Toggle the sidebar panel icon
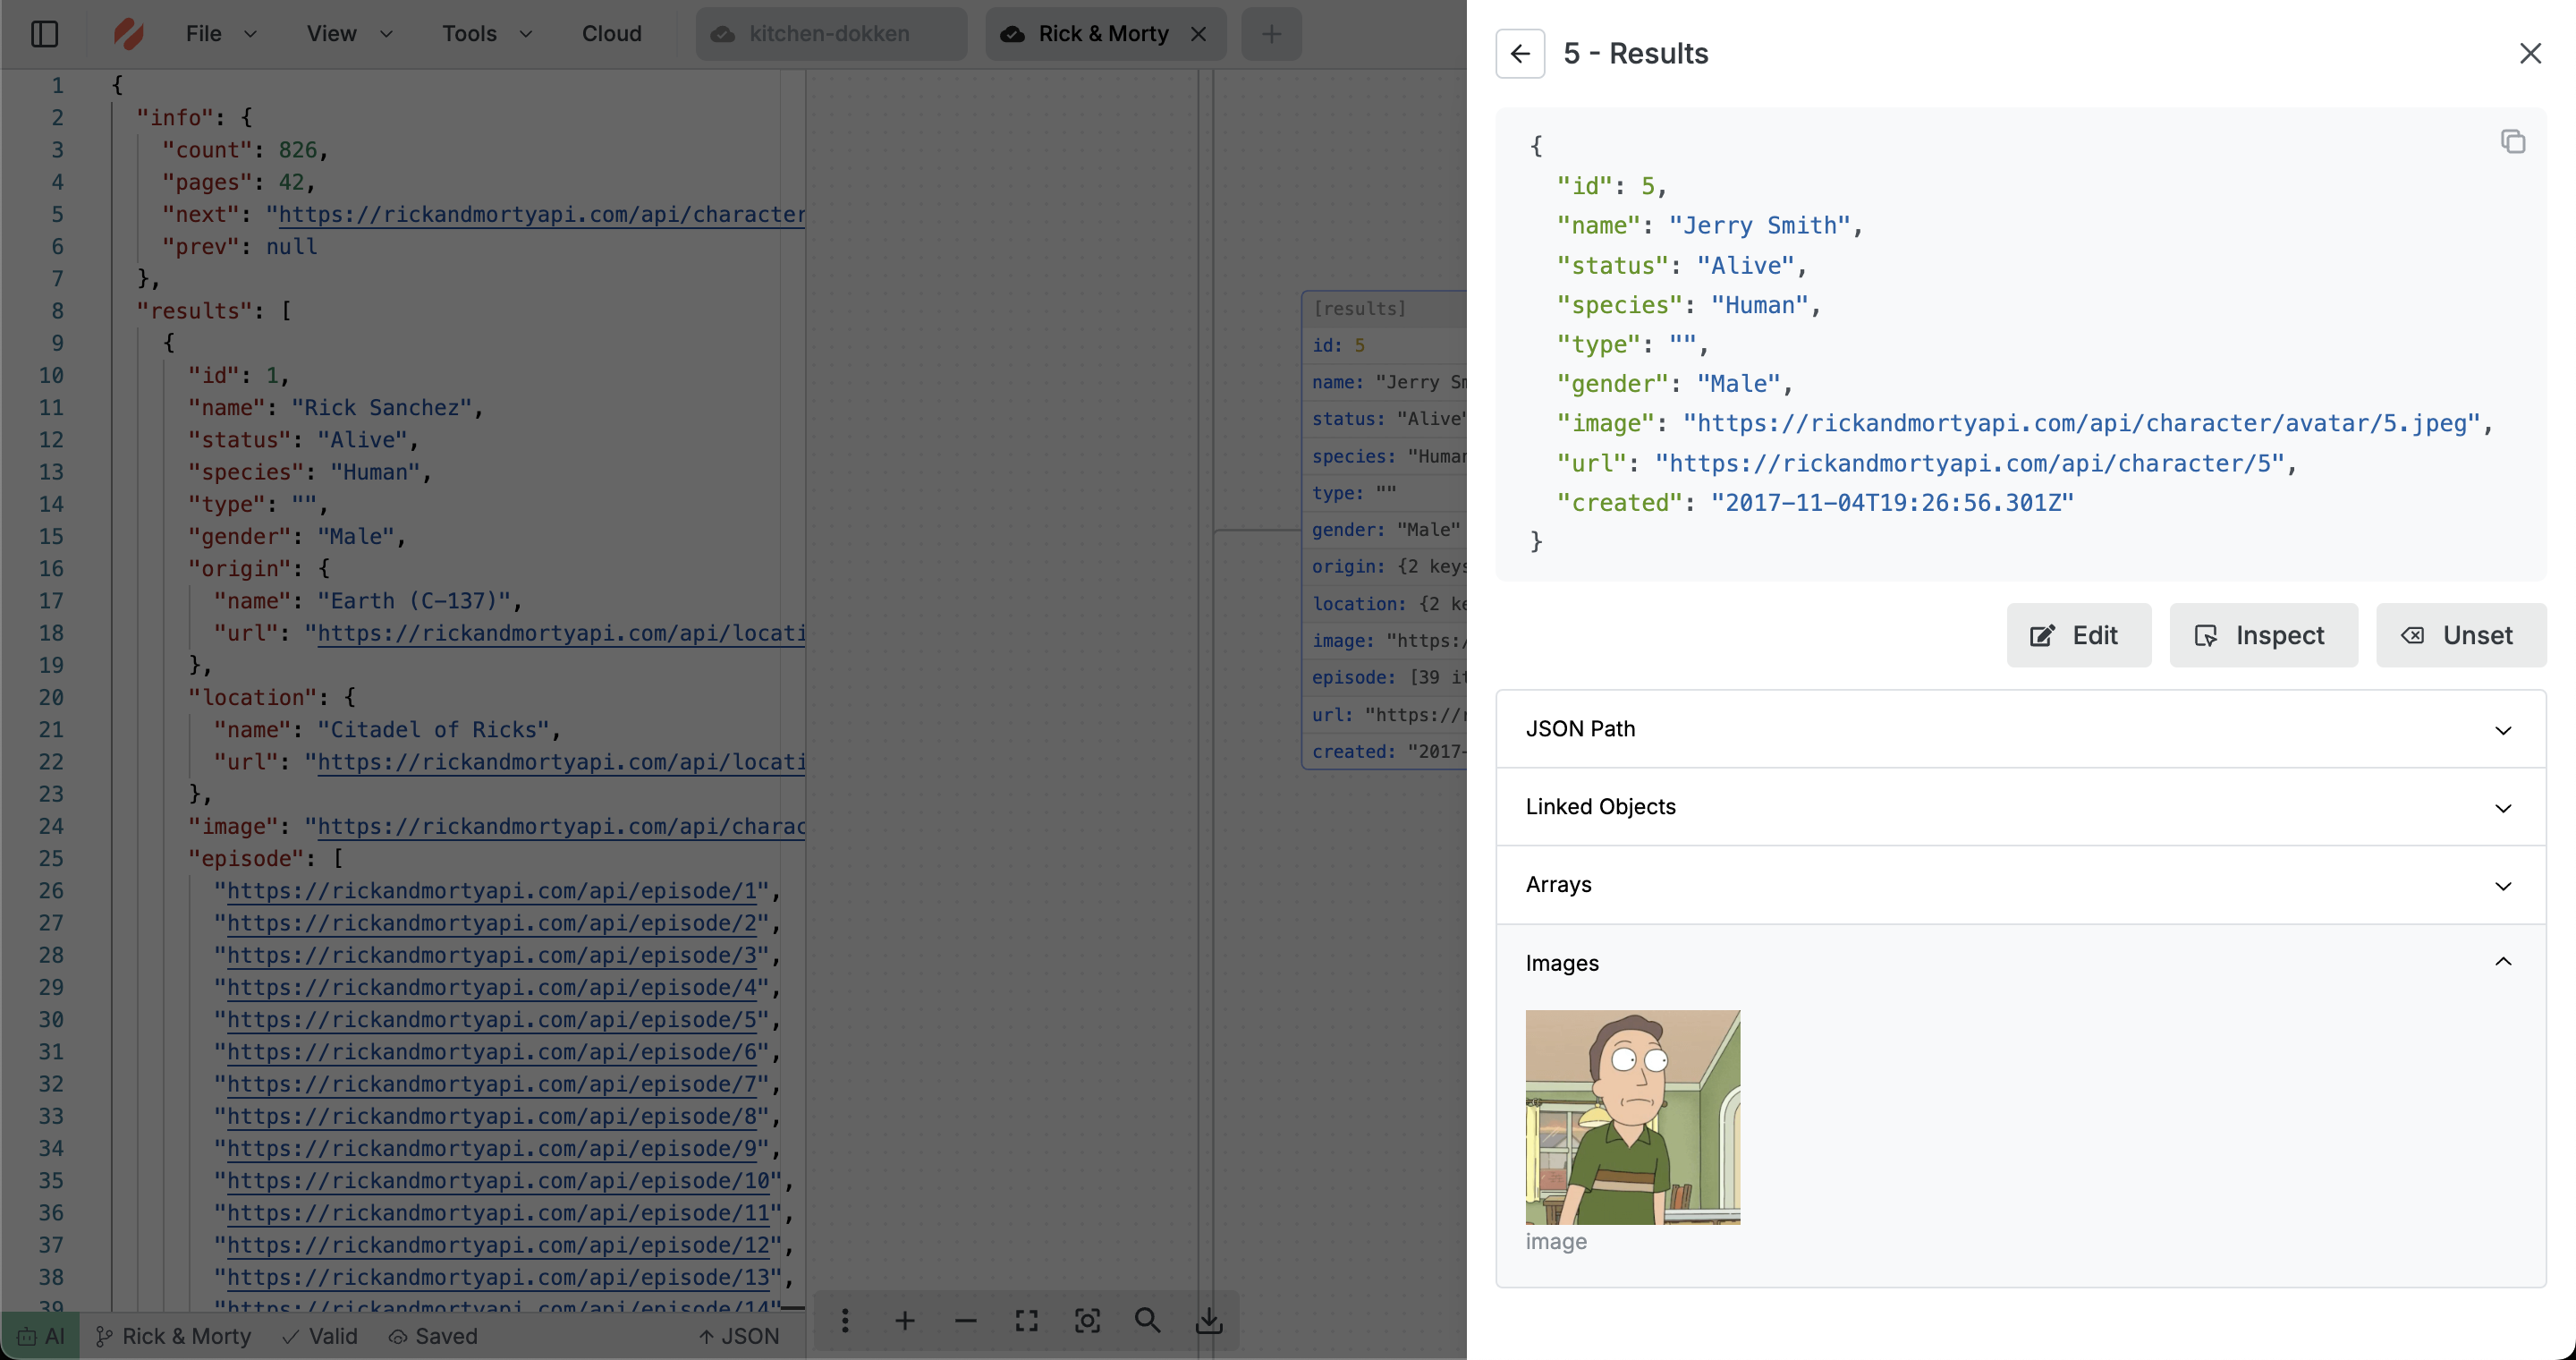 [45, 34]
